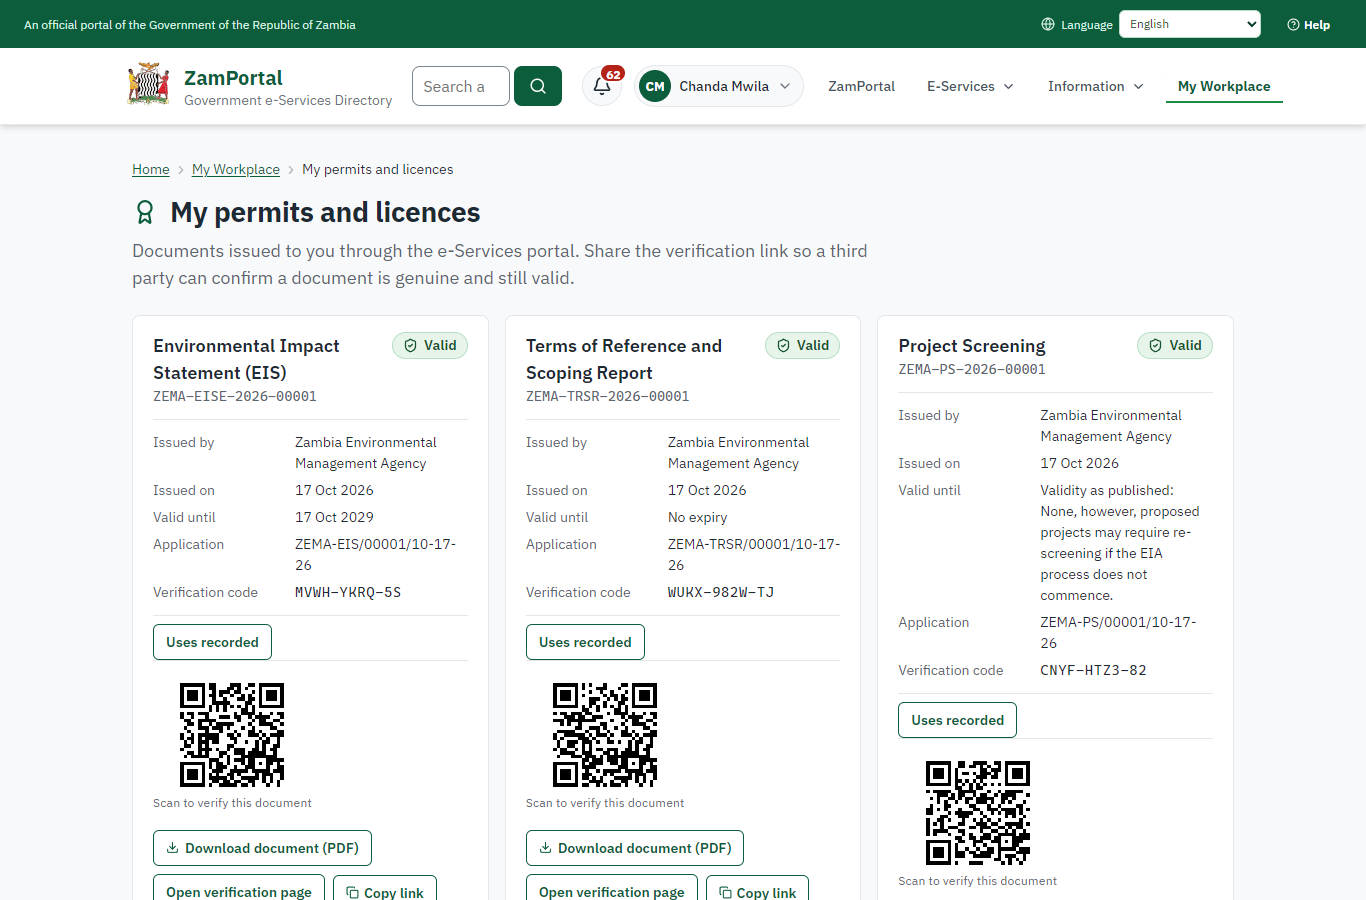This screenshot has height=900, width=1366.
Task: Copy link for EIS card
Action: tap(385, 889)
